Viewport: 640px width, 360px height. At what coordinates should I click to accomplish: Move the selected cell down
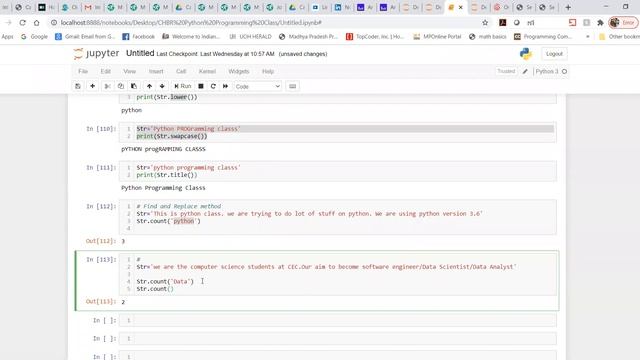[x=162, y=86]
